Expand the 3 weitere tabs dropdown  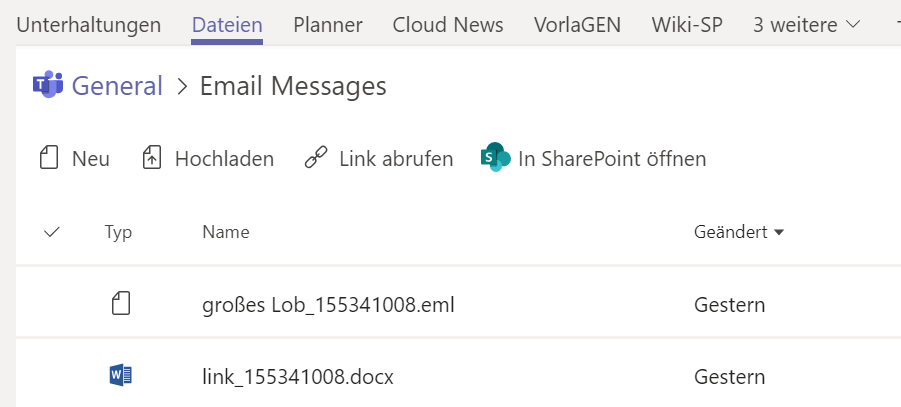(x=807, y=25)
